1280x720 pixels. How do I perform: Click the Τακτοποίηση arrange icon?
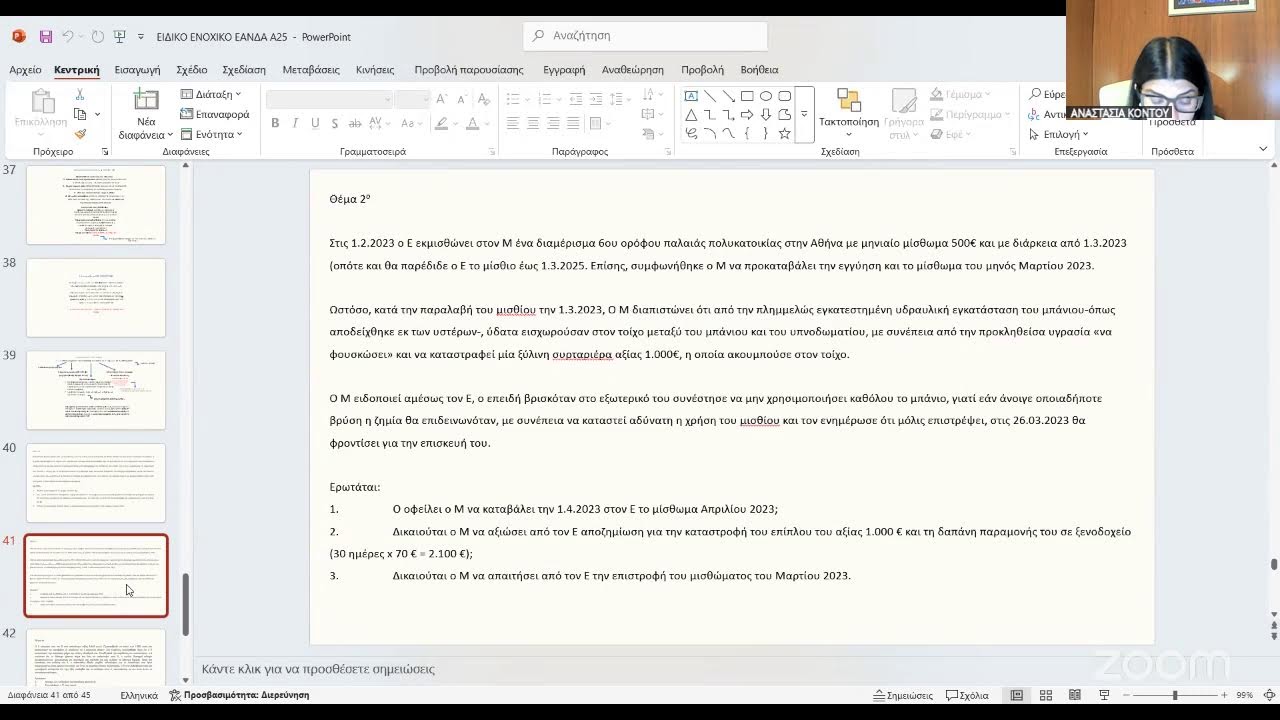tap(849, 100)
